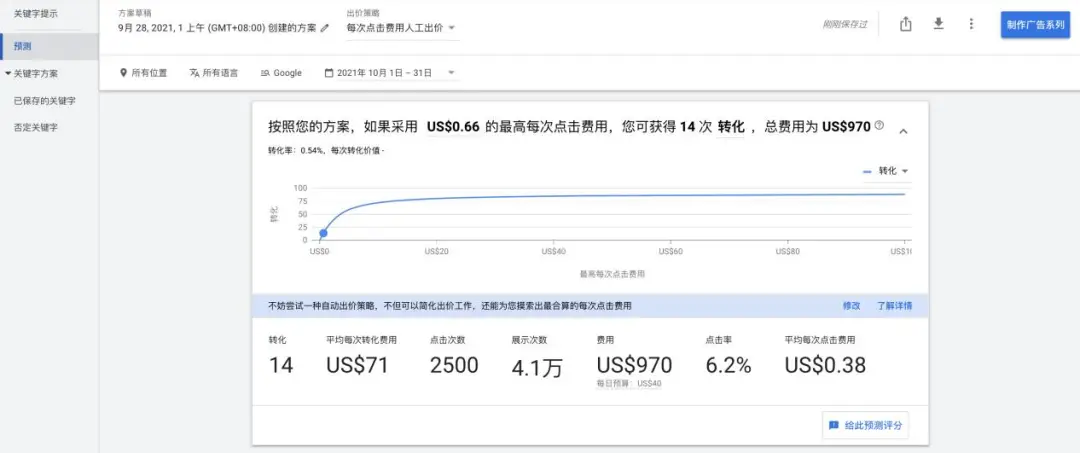Click the 修改 link in blue banner
The image size is (1080, 453).
(851, 306)
